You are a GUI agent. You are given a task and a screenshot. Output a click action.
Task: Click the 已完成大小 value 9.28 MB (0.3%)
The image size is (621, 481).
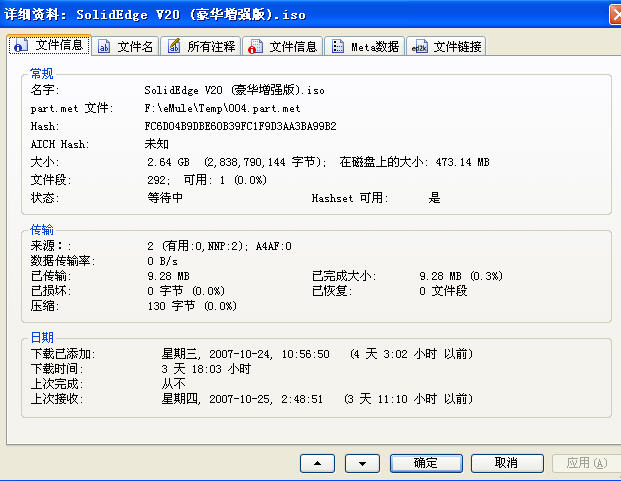pyautogui.click(x=461, y=276)
